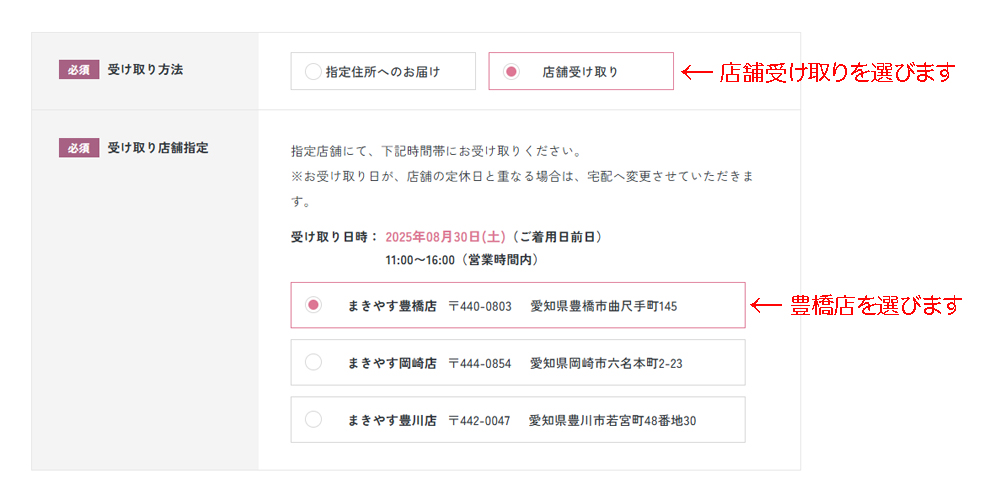1000x500 pixels.
Task: Click the red arrow next to 豊橋店を選びます
Action: (765, 305)
